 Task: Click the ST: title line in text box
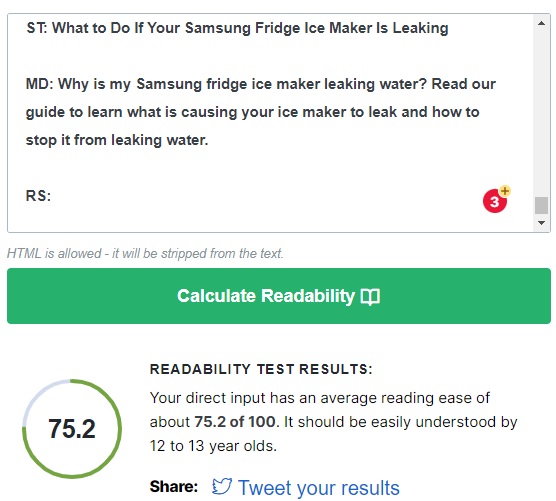tap(238, 28)
